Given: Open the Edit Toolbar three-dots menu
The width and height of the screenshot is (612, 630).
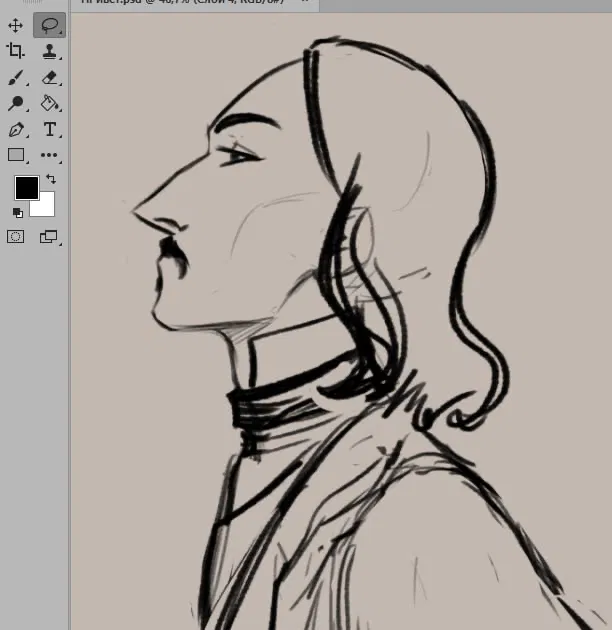Looking at the screenshot, I should coord(49,155).
